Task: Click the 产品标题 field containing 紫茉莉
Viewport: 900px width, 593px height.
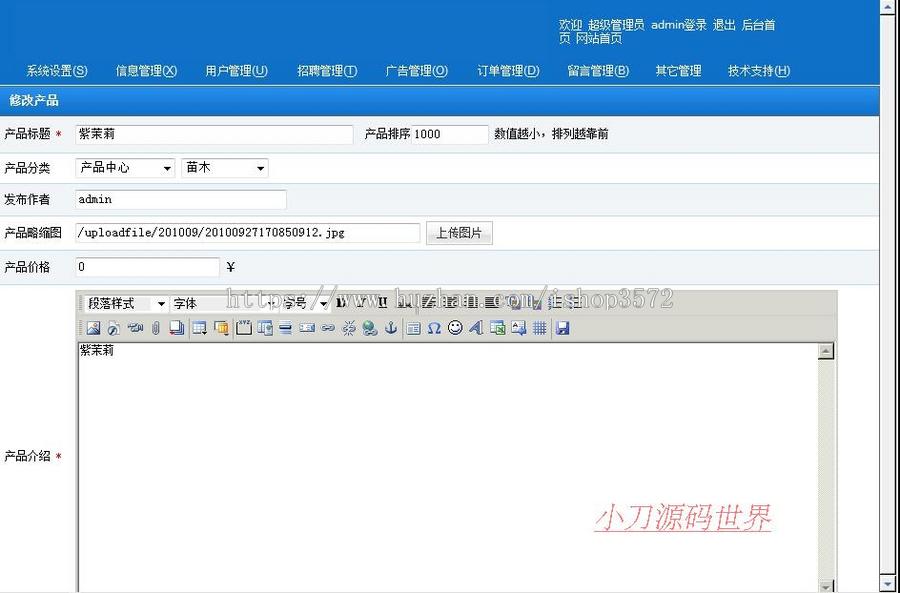Action: [214, 134]
